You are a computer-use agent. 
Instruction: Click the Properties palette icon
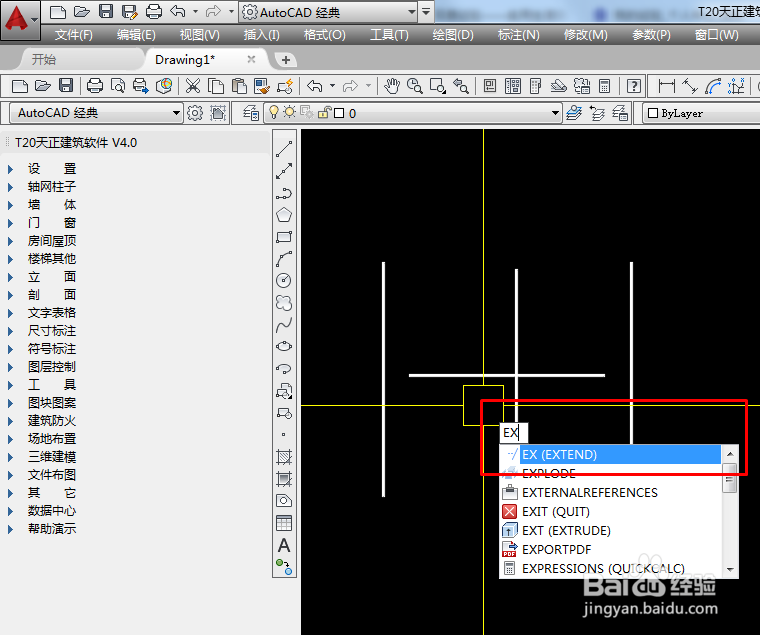tap(490, 86)
